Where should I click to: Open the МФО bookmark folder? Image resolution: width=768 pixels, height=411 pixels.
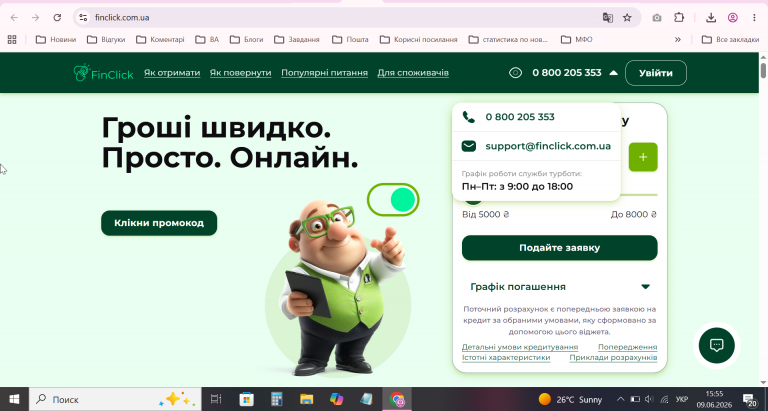click(576, 39)
